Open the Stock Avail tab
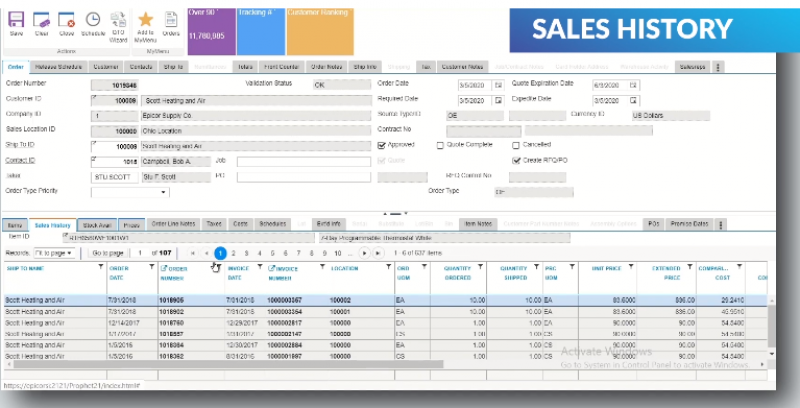 pyautogui.click(x=97, y=224)
